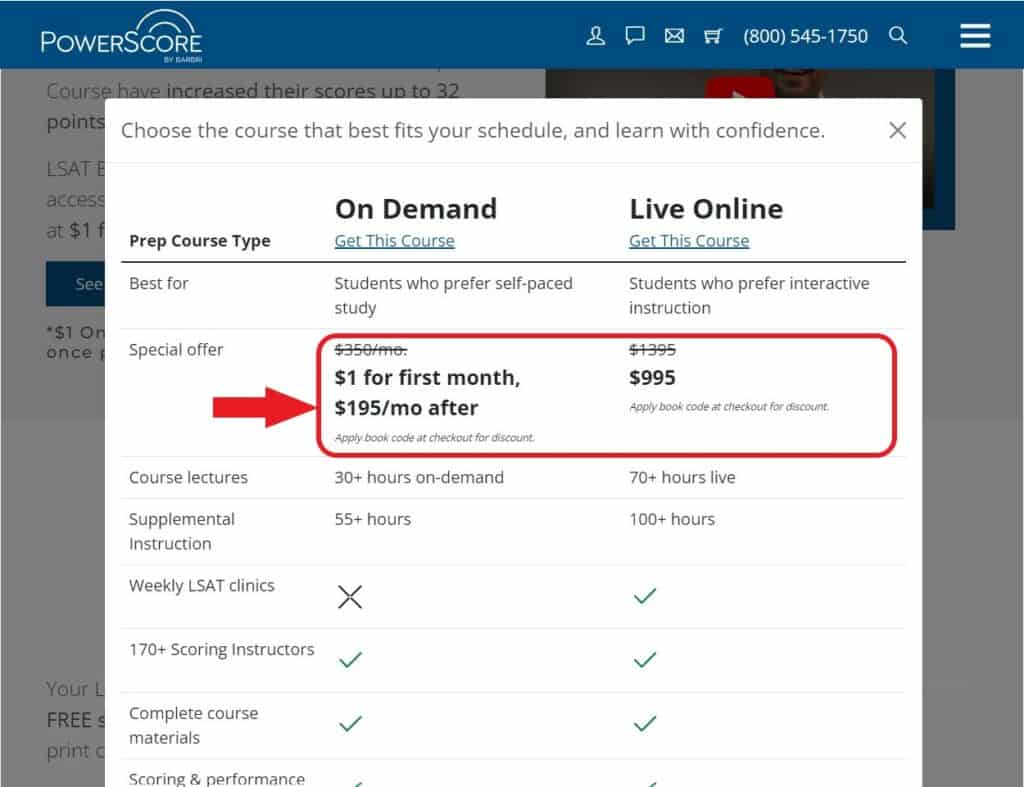Click the On Demand 170+ Scoring Instructors checkmark
This screenshot has width=1024, height=787.
(350, 659)
